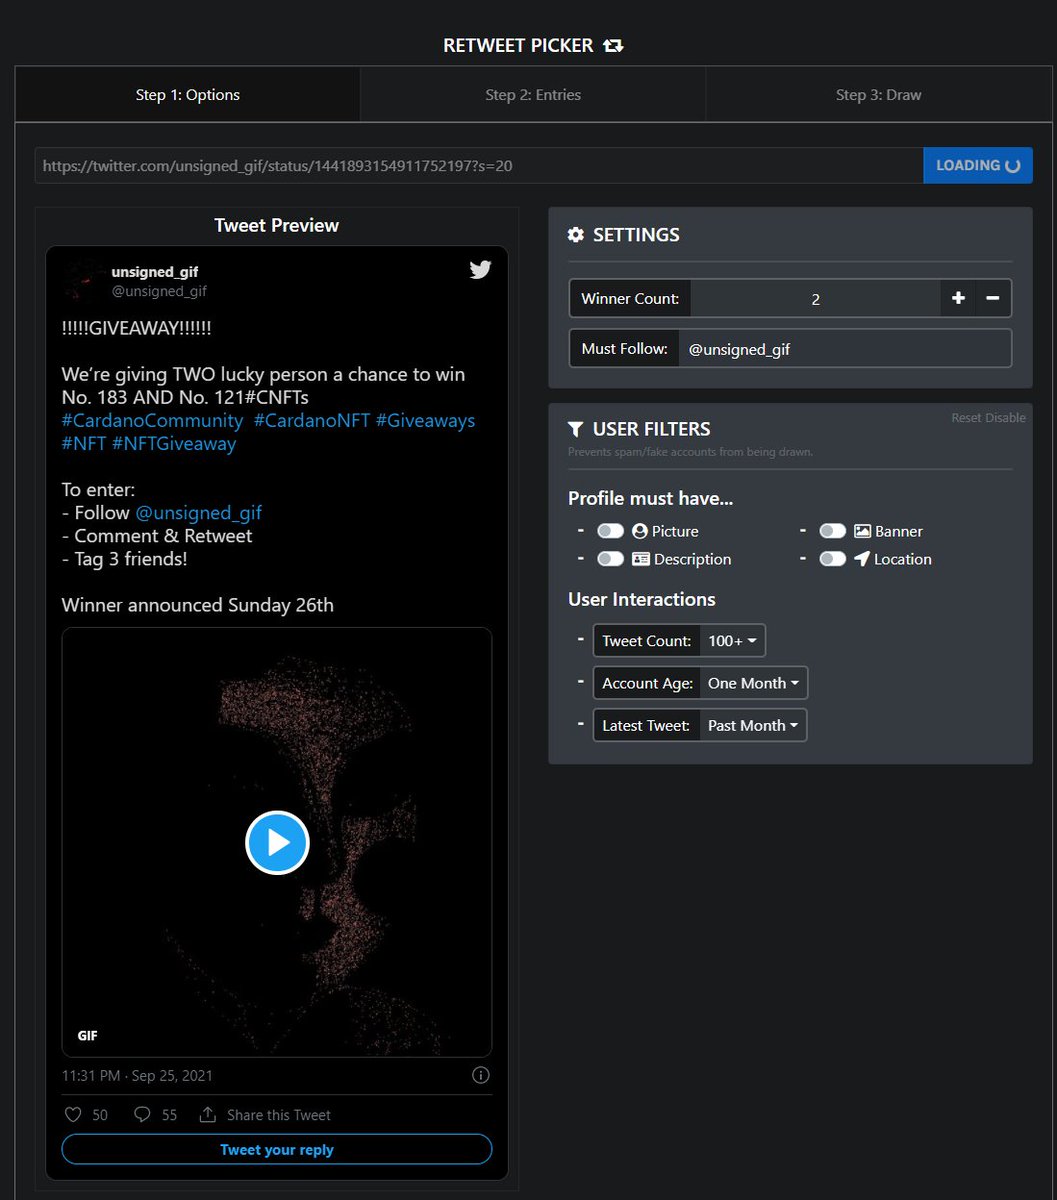Click the heart like icon with 50
This screenshot has height=1200, width=1057.
tap(73, 1114)
